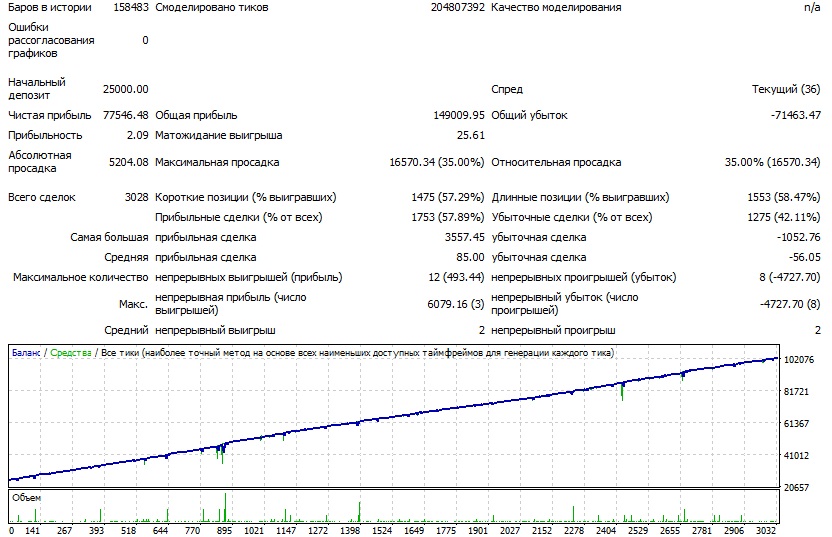Click the 'Баланс' chart legend label
This screenshot has width=832, height=537.
[26, 353]
